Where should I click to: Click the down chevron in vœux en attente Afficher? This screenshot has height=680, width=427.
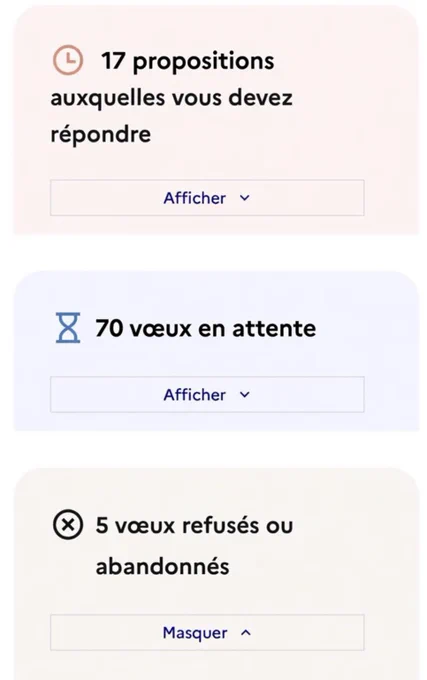tap(245, 395)
